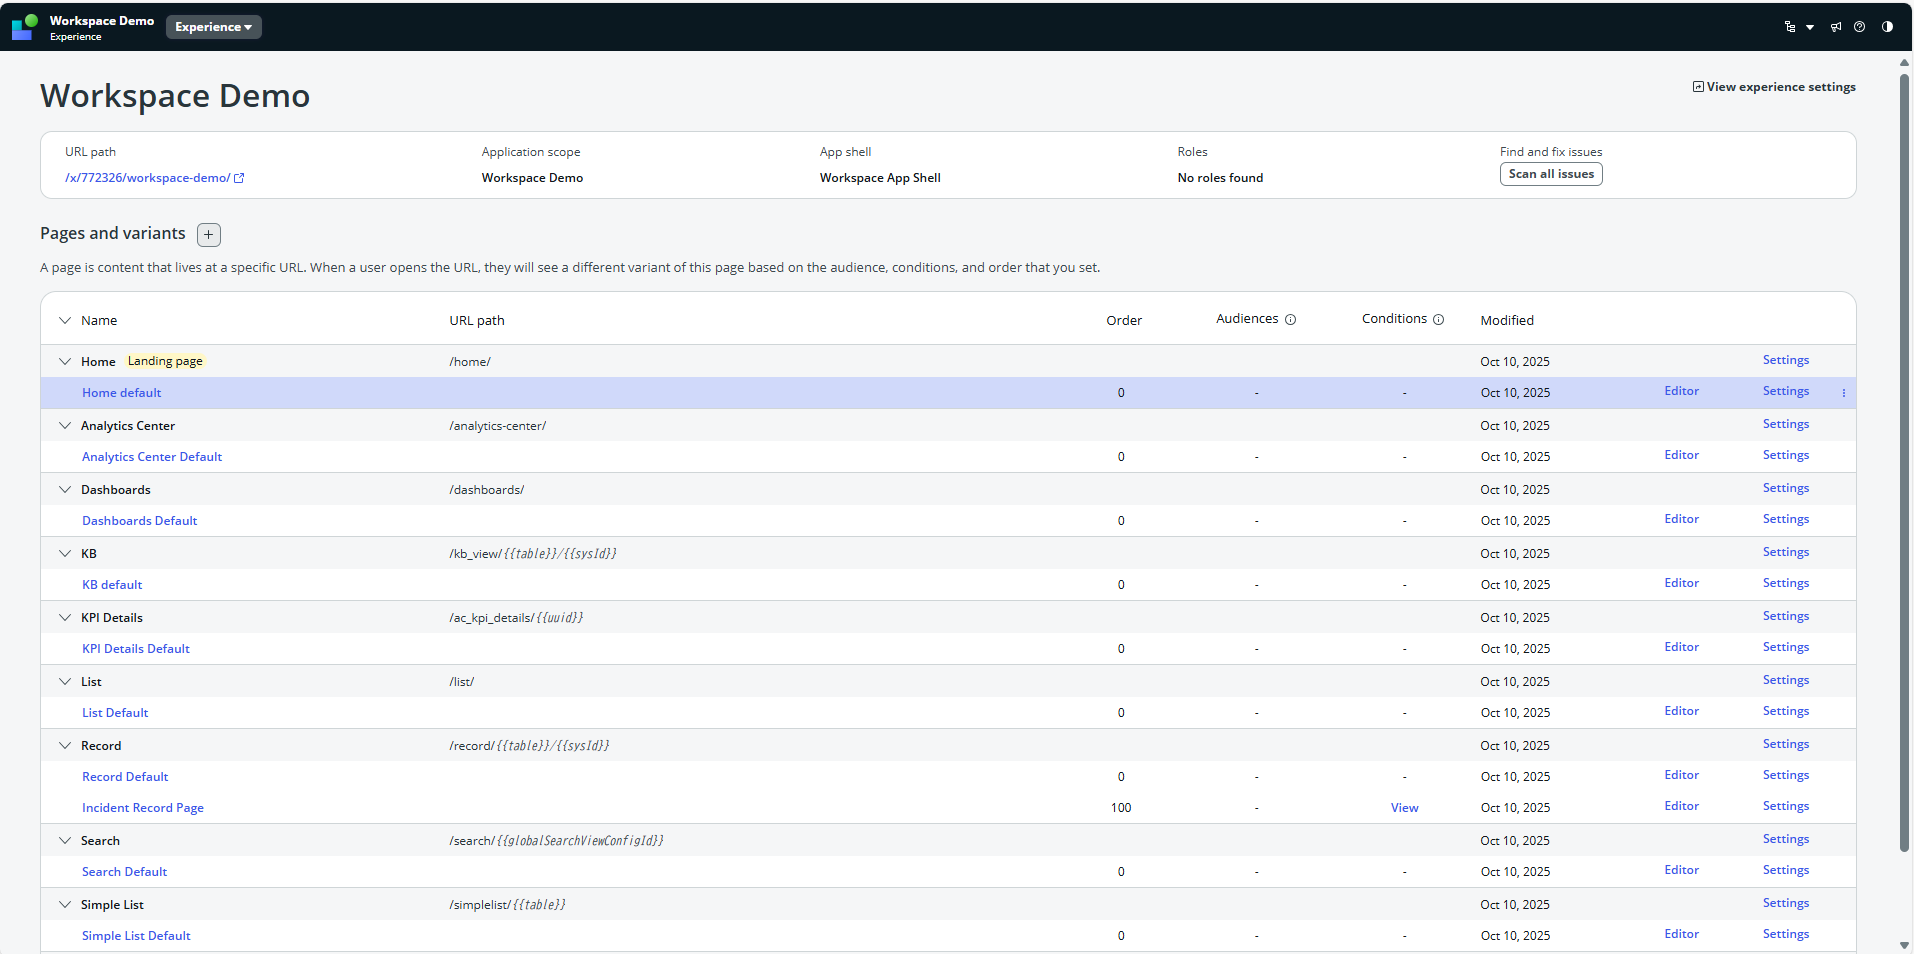Open View experience settings link
Viewport: 1914px width, 954px height.
point(1774,87)
